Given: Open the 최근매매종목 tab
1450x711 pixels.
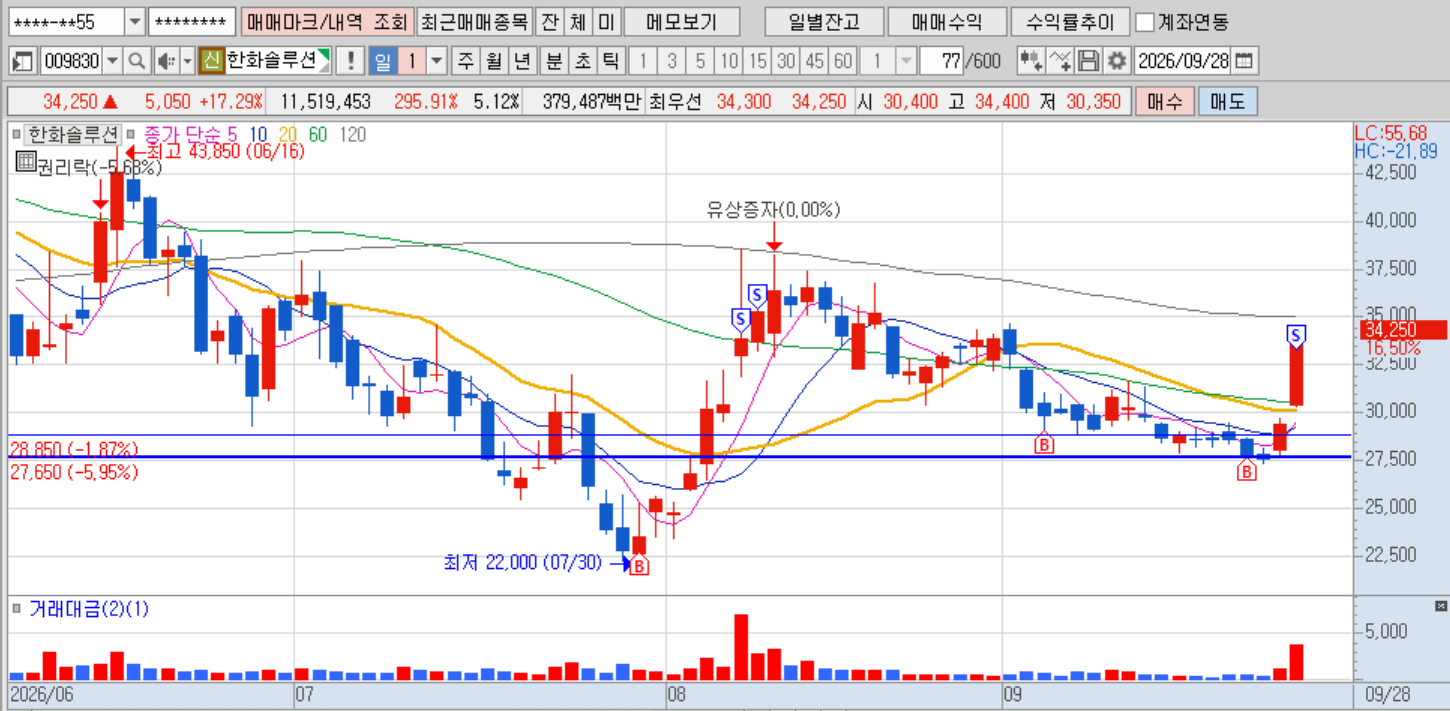Looking at the screenshot, I should [474, 22].
